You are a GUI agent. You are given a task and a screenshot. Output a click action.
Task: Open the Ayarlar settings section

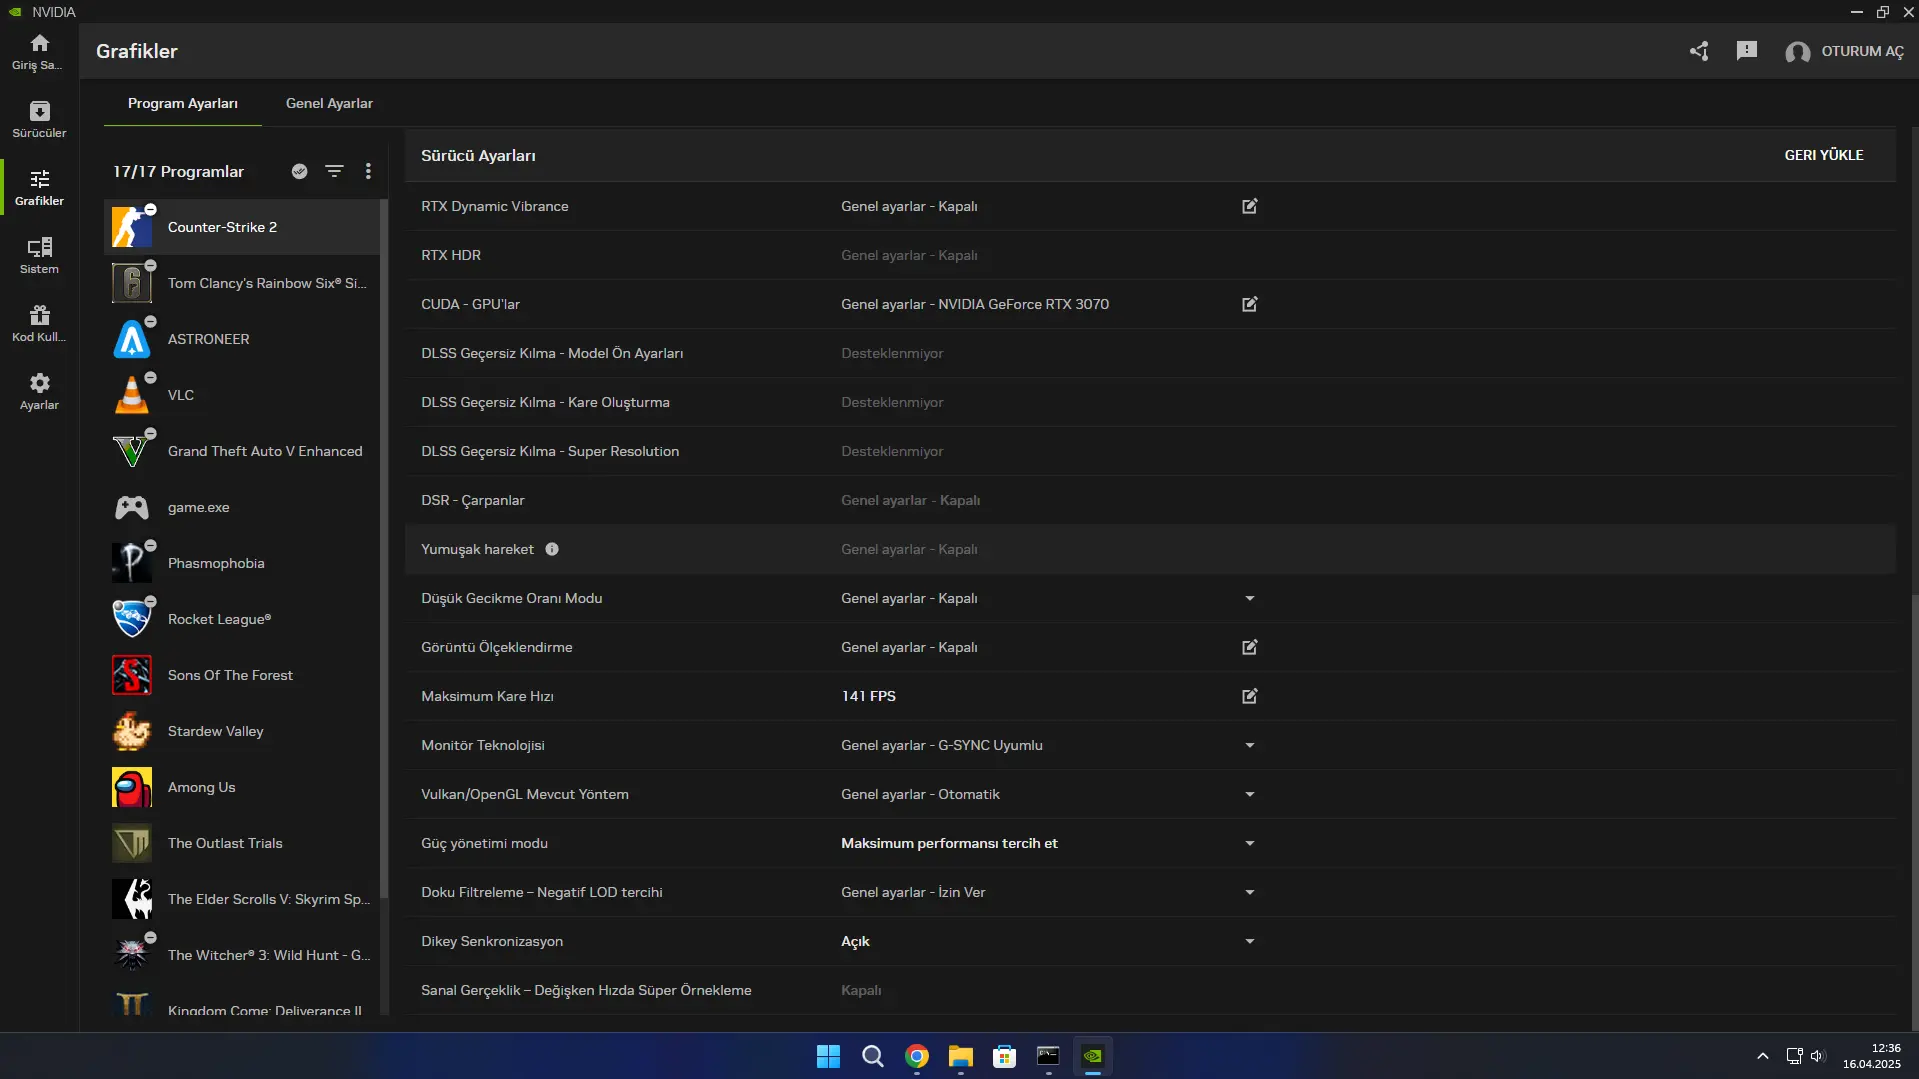(x=39, y=392)
